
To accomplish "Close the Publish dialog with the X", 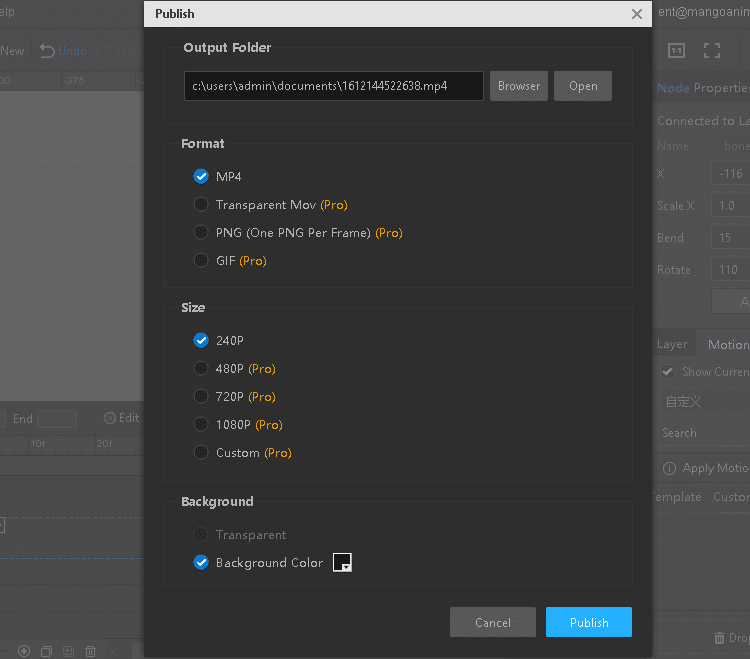I will 637,14.
